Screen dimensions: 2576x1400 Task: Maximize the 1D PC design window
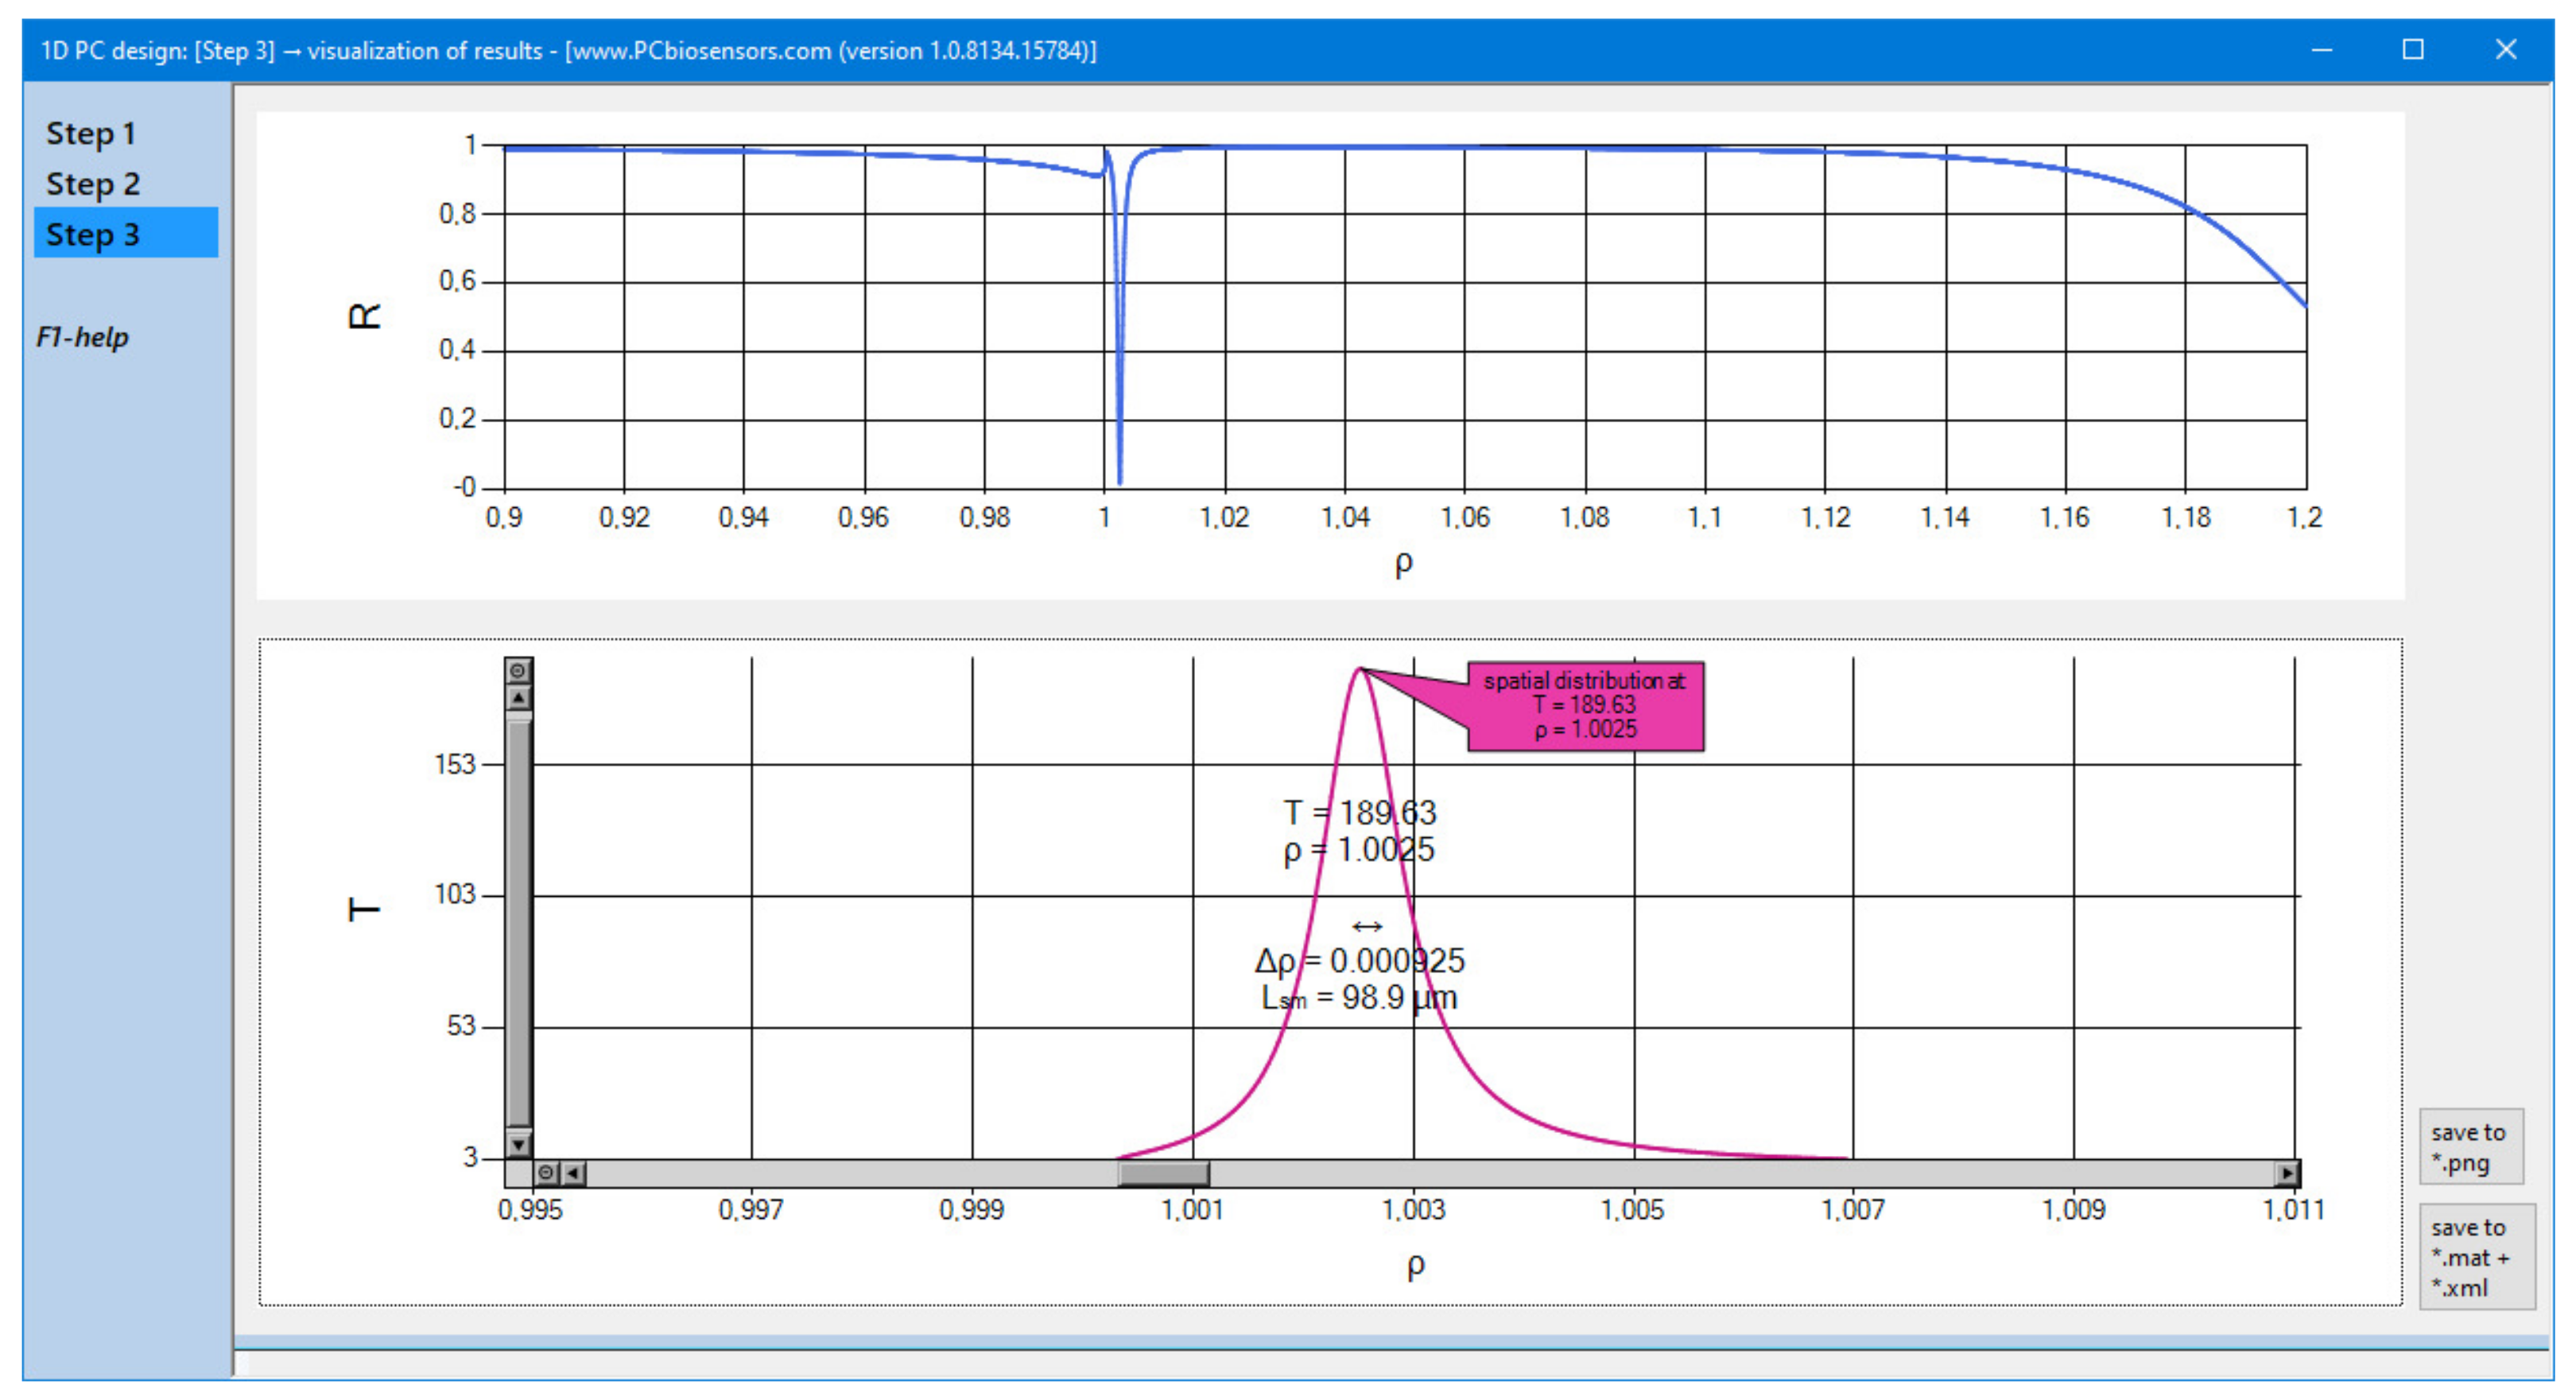tap(2413, 50)
